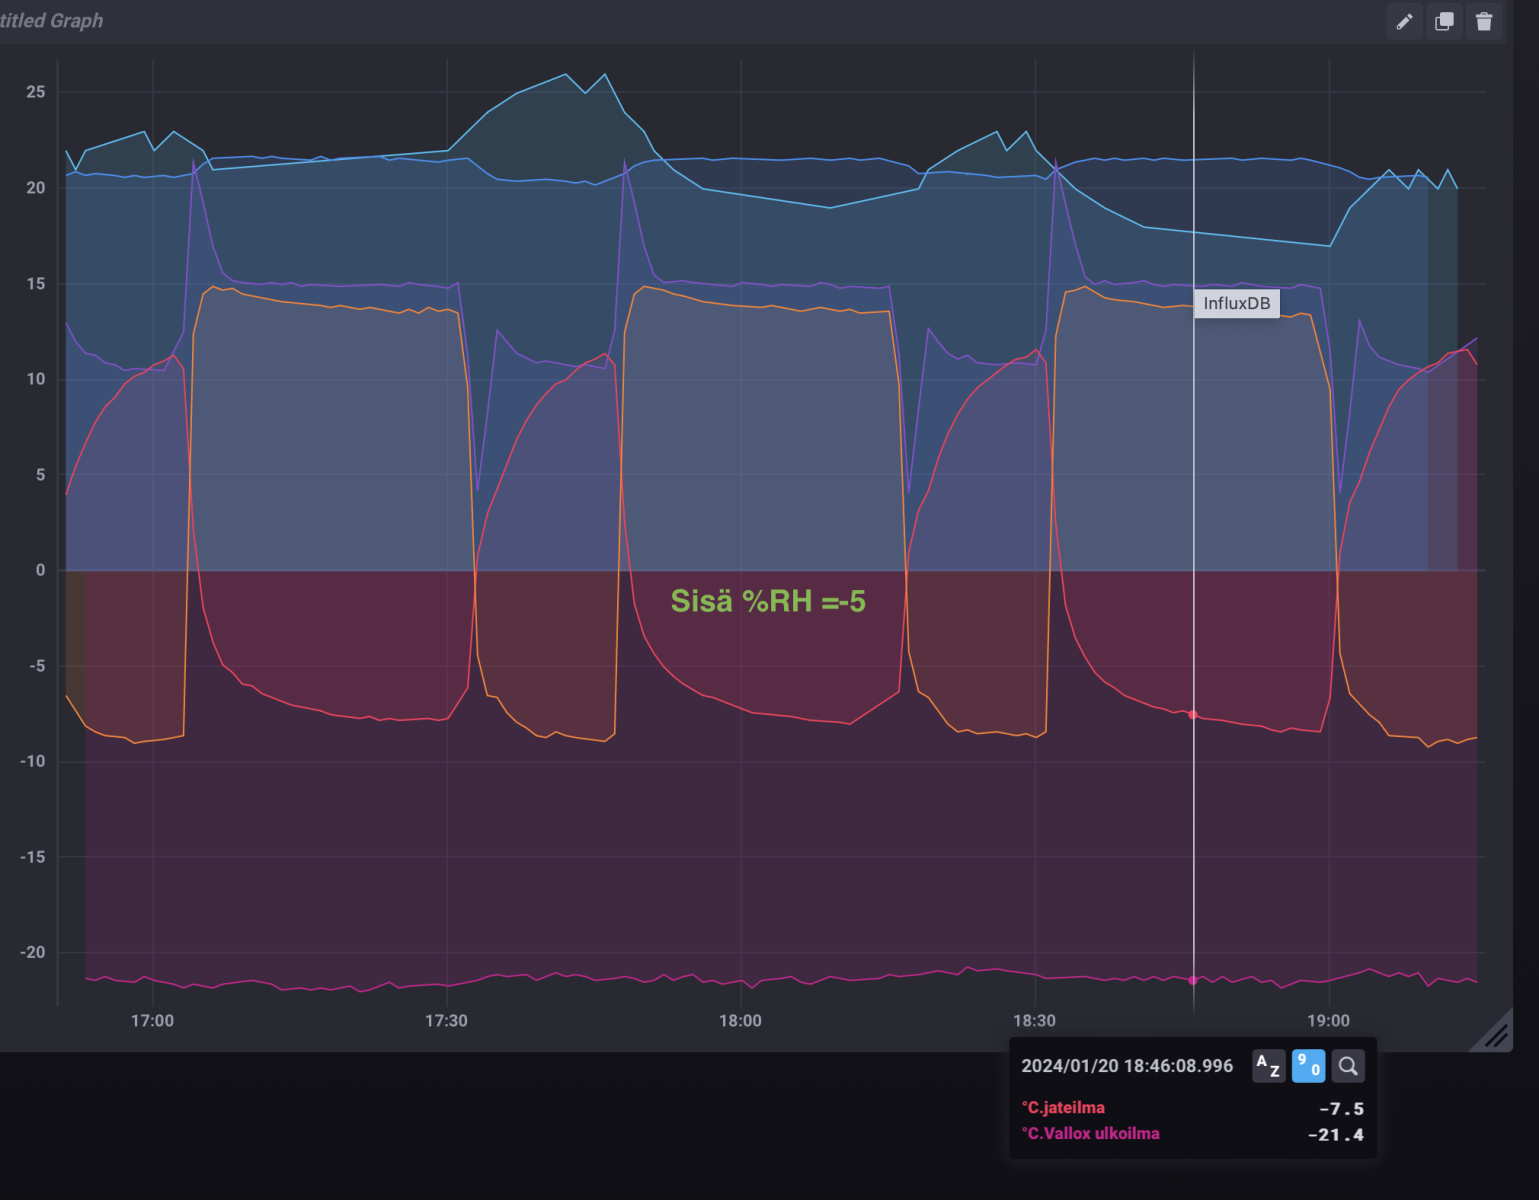Delete the graph using the trash icon

coord(1484,21)
